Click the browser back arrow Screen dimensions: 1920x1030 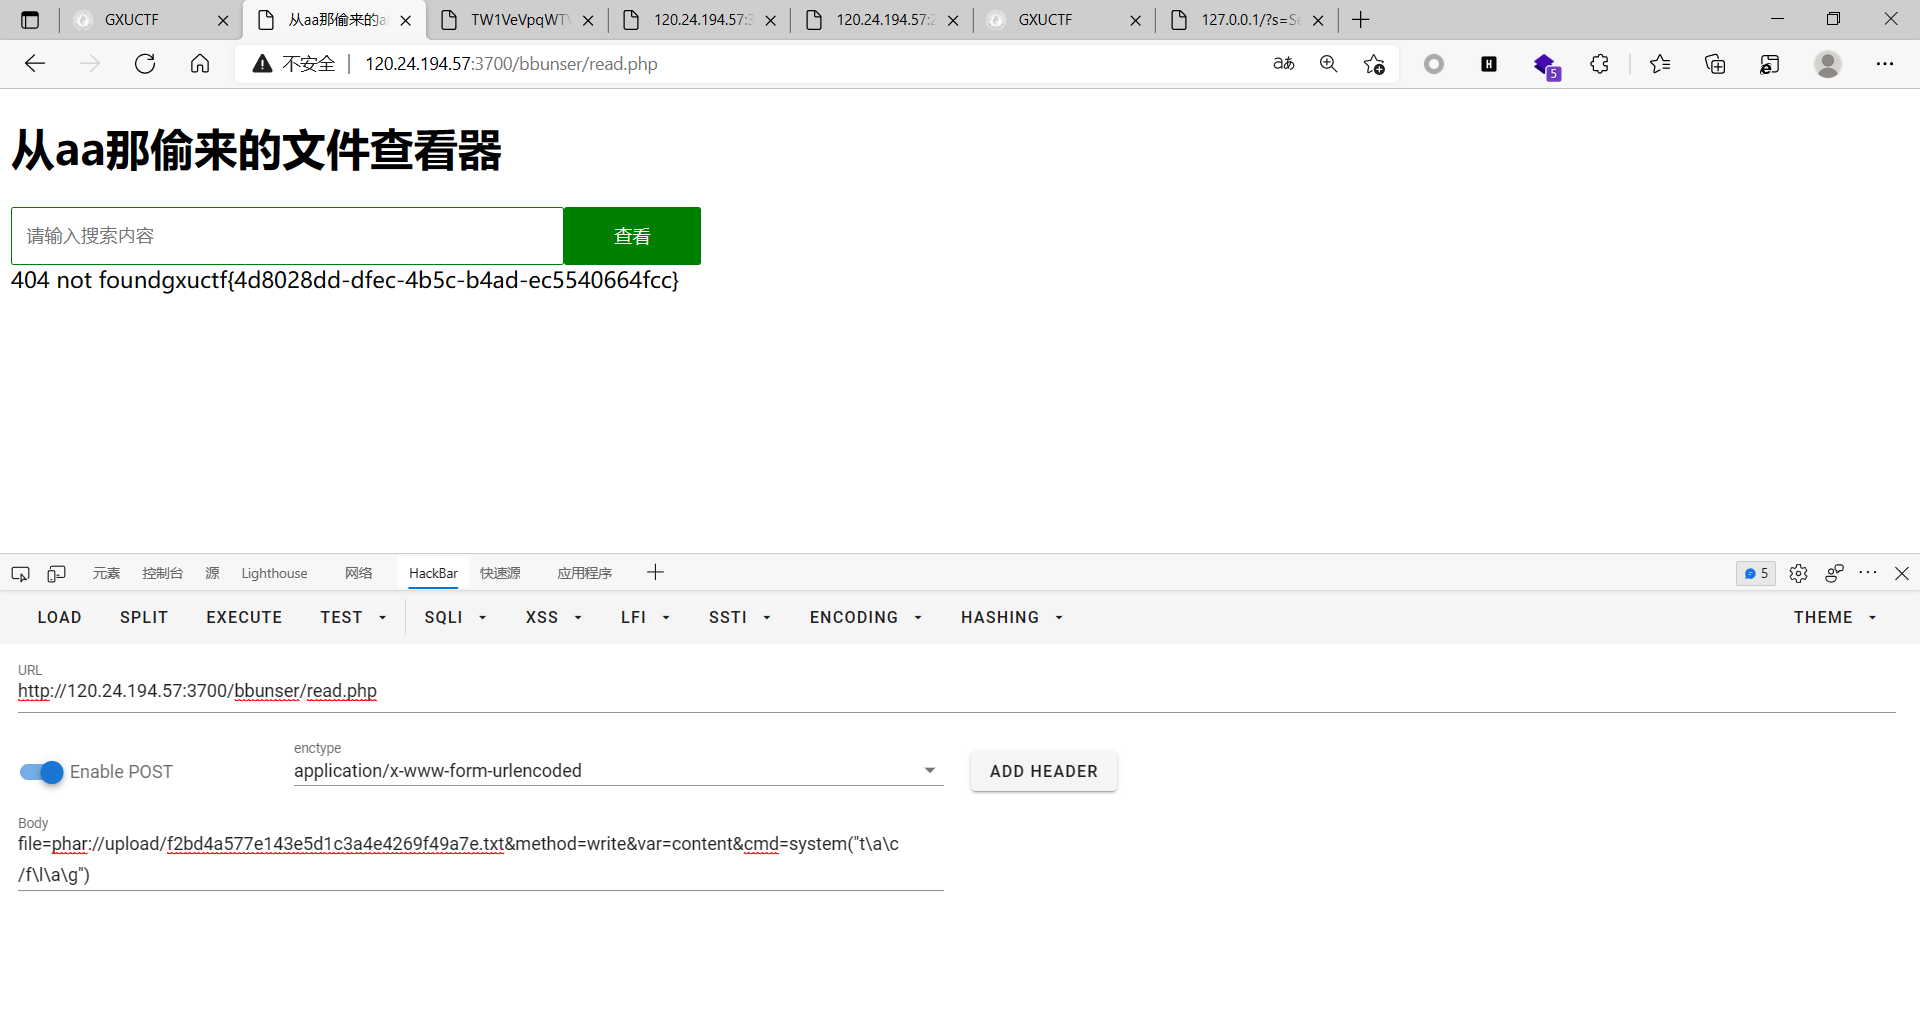35,64
